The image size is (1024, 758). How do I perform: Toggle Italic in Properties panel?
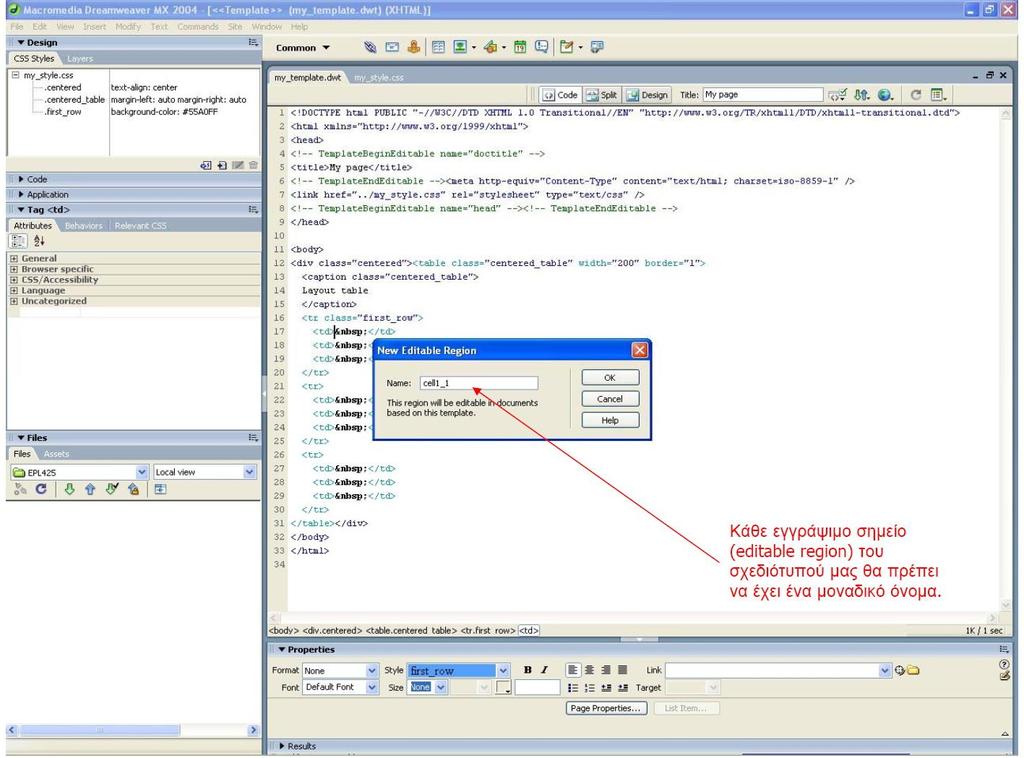[x=544, y=670]
